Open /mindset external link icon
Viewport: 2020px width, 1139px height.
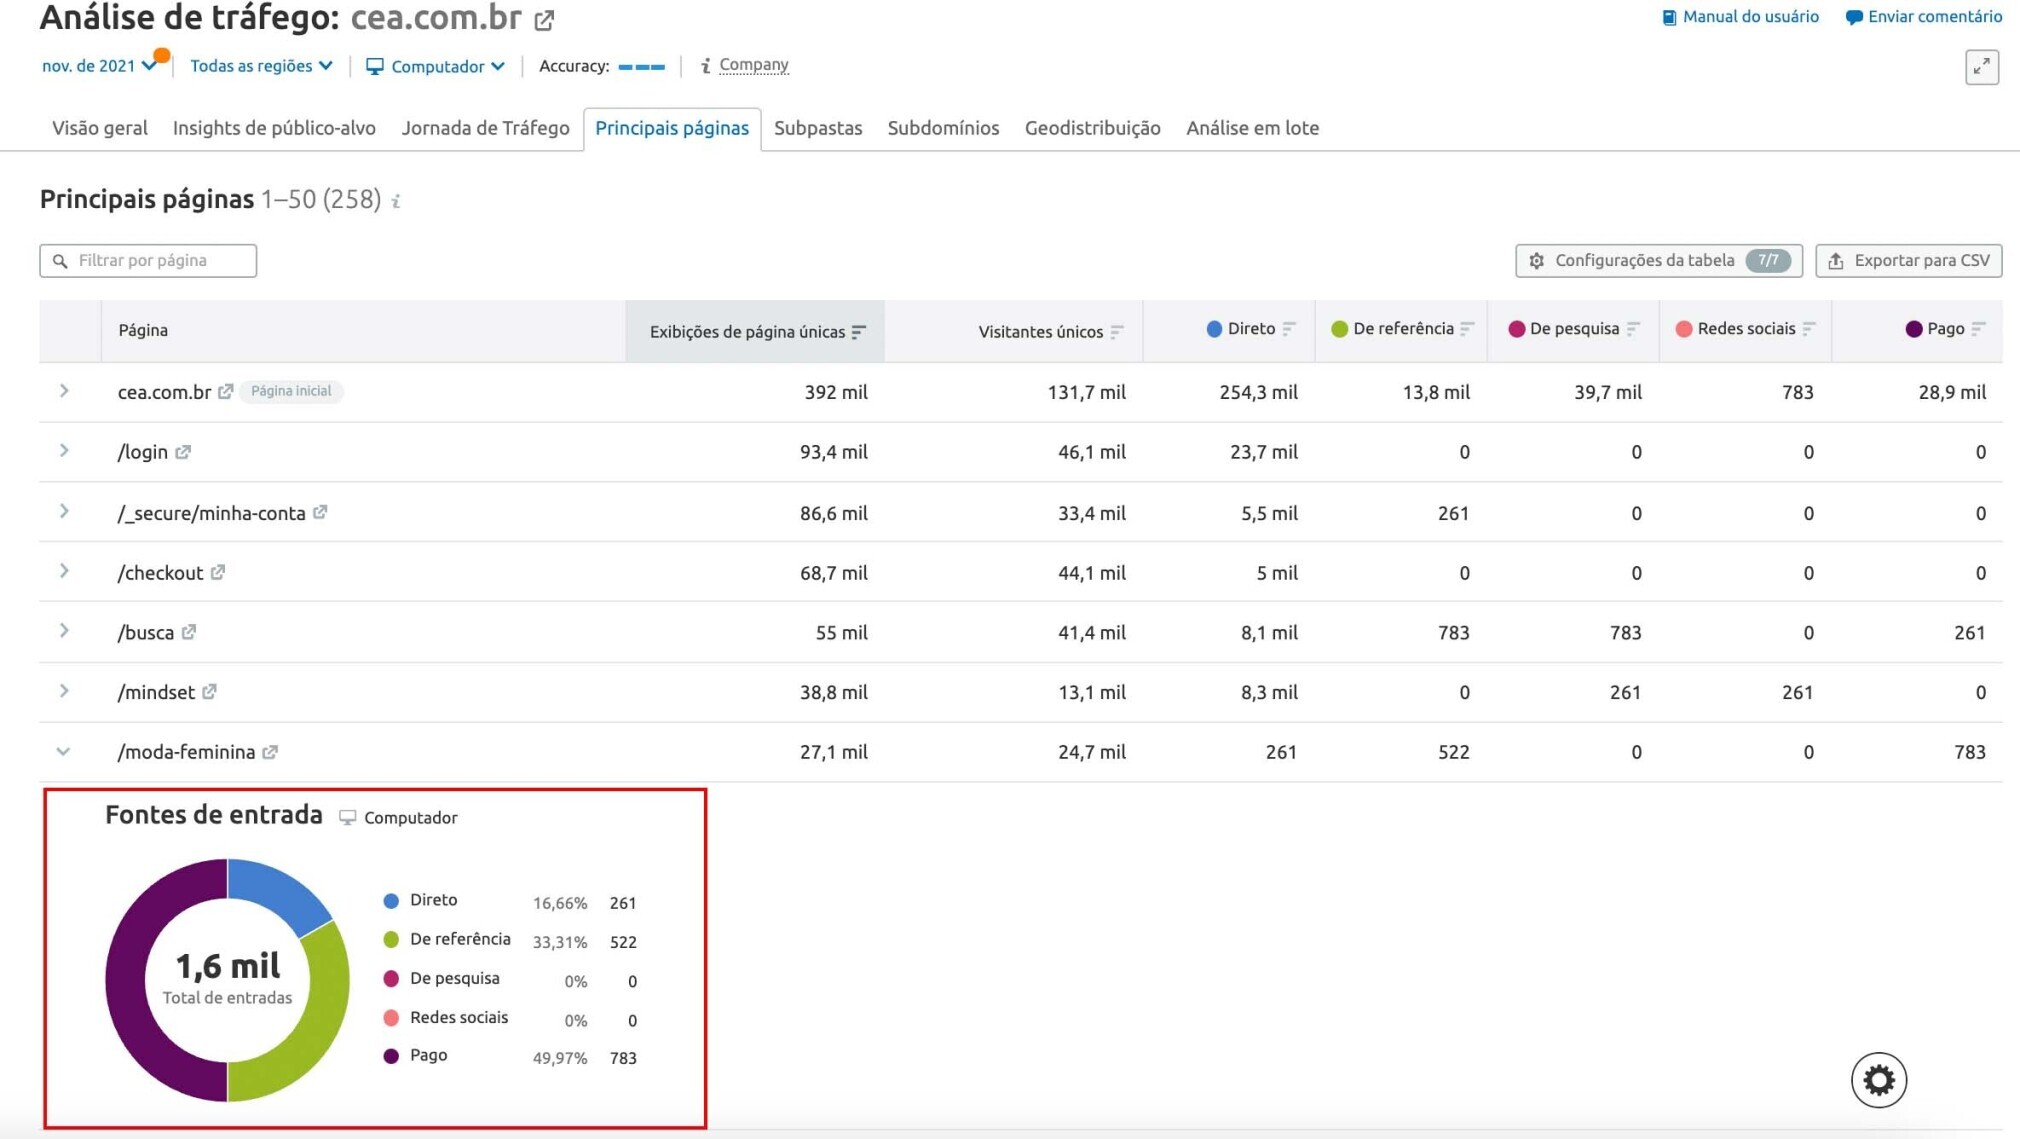point(209,692)
